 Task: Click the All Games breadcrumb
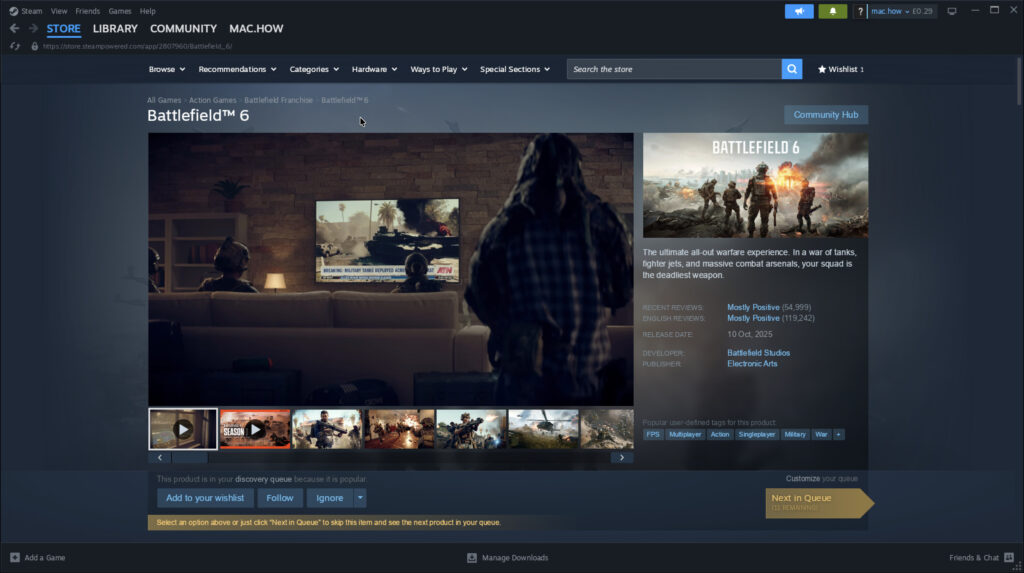click(164, 100)
